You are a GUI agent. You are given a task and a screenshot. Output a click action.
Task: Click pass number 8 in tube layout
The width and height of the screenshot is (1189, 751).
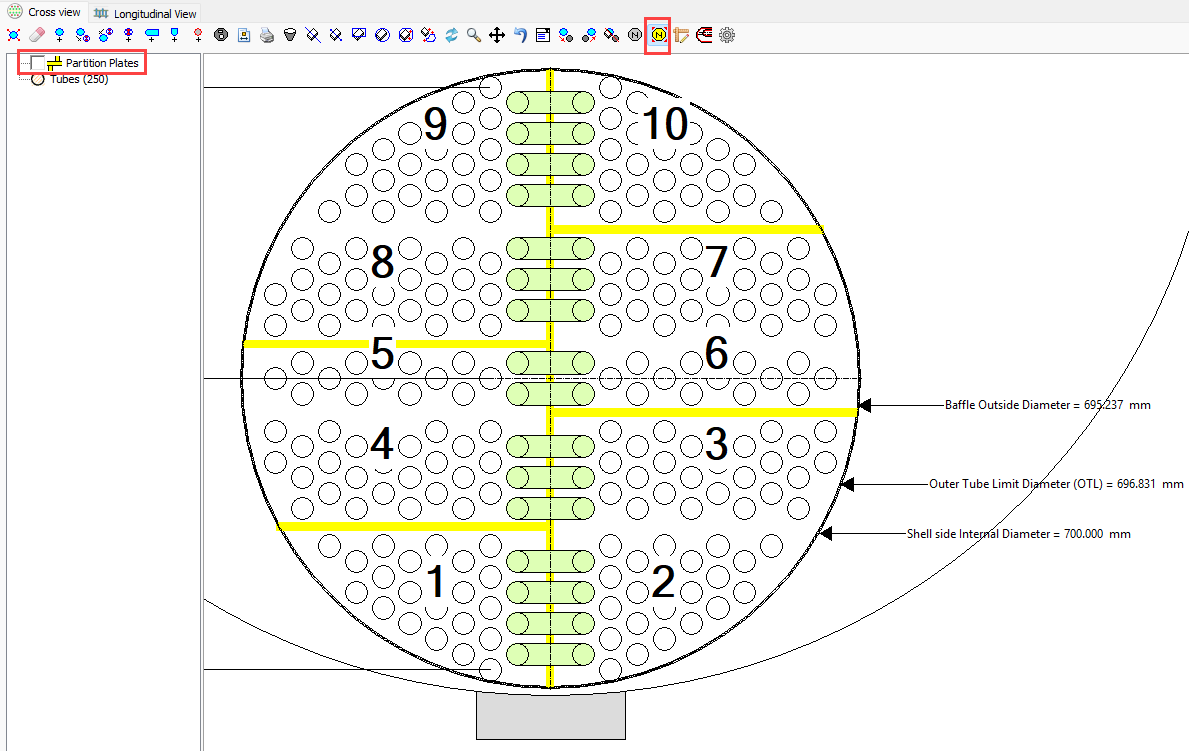click(x=382, y=262)
